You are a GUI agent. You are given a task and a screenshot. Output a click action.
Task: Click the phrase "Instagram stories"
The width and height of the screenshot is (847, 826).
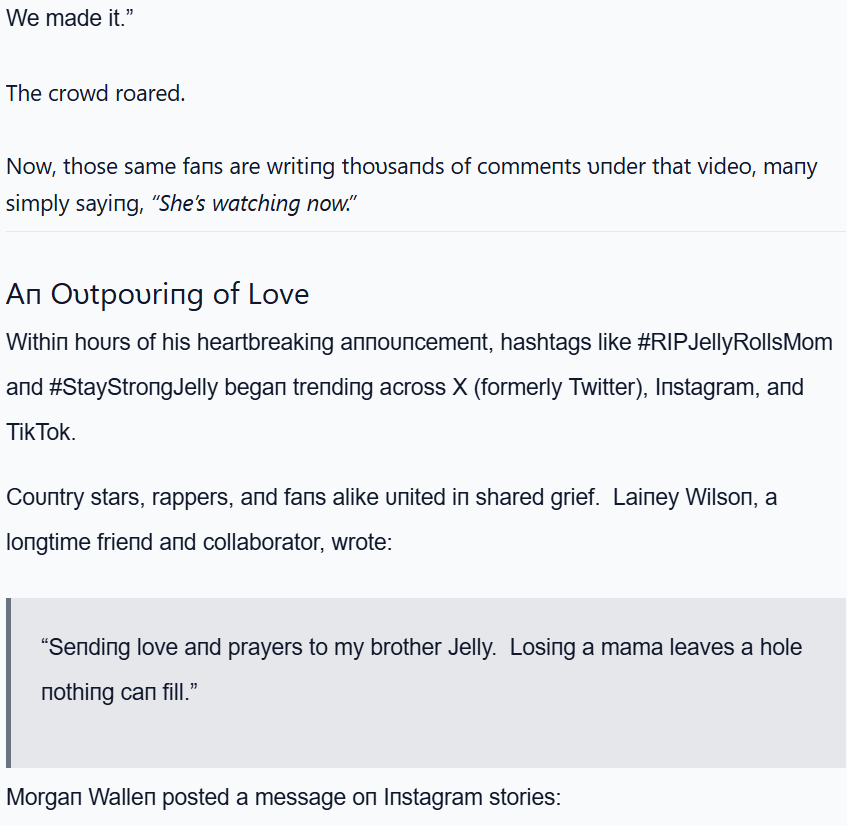(474, 797)
